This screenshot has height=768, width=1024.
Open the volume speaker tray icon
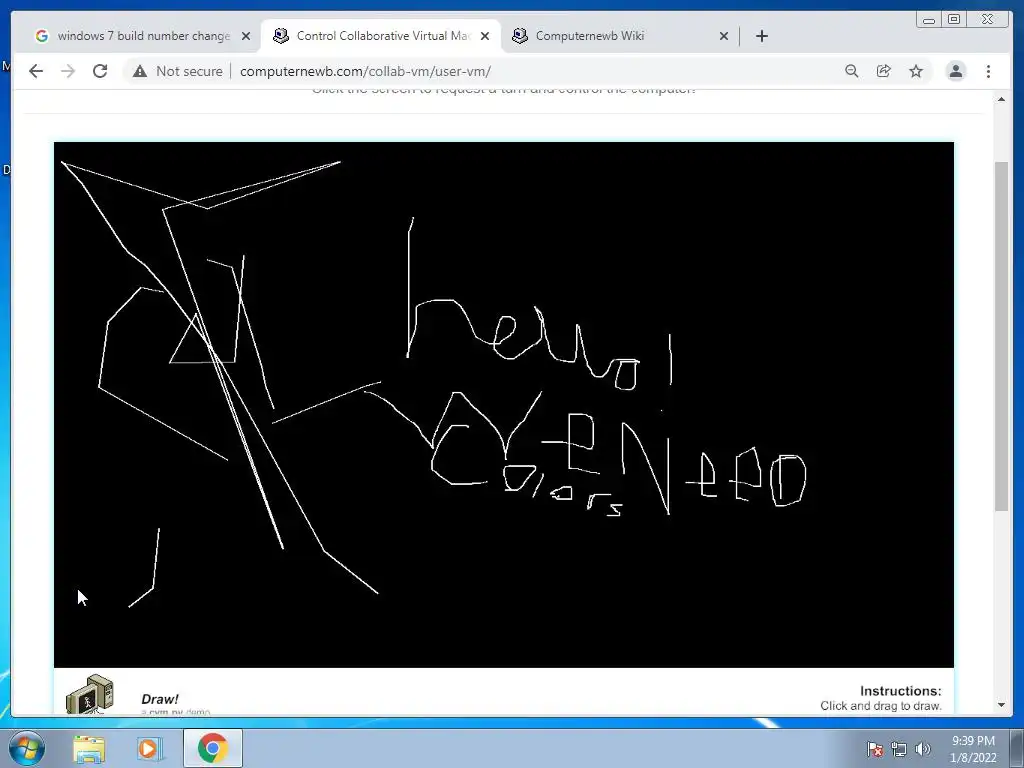click(x=923, y=749)
